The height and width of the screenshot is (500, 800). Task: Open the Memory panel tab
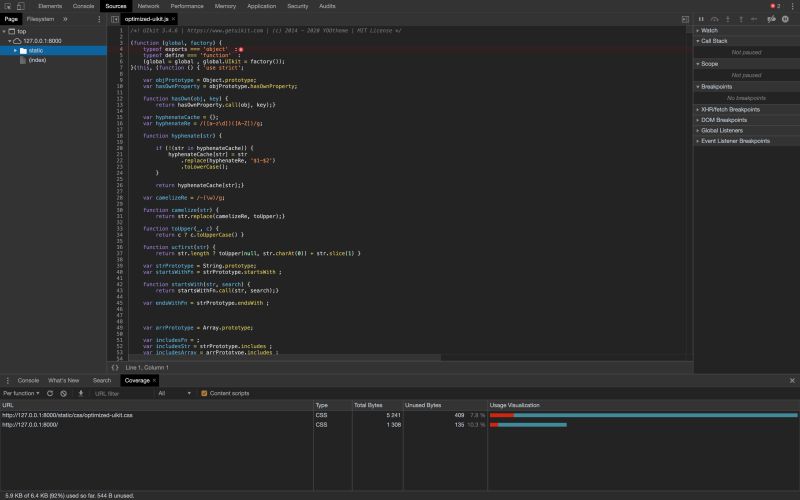click(225, 6)
